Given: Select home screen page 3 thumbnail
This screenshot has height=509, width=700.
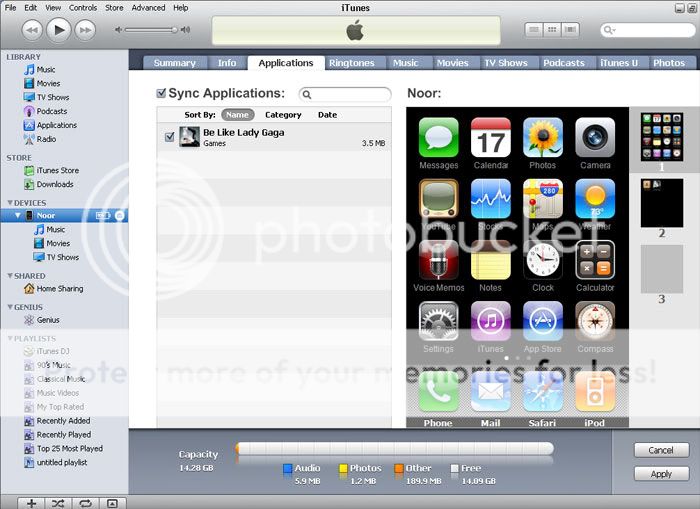Looking at the screenshot, I should coord(662,269).
